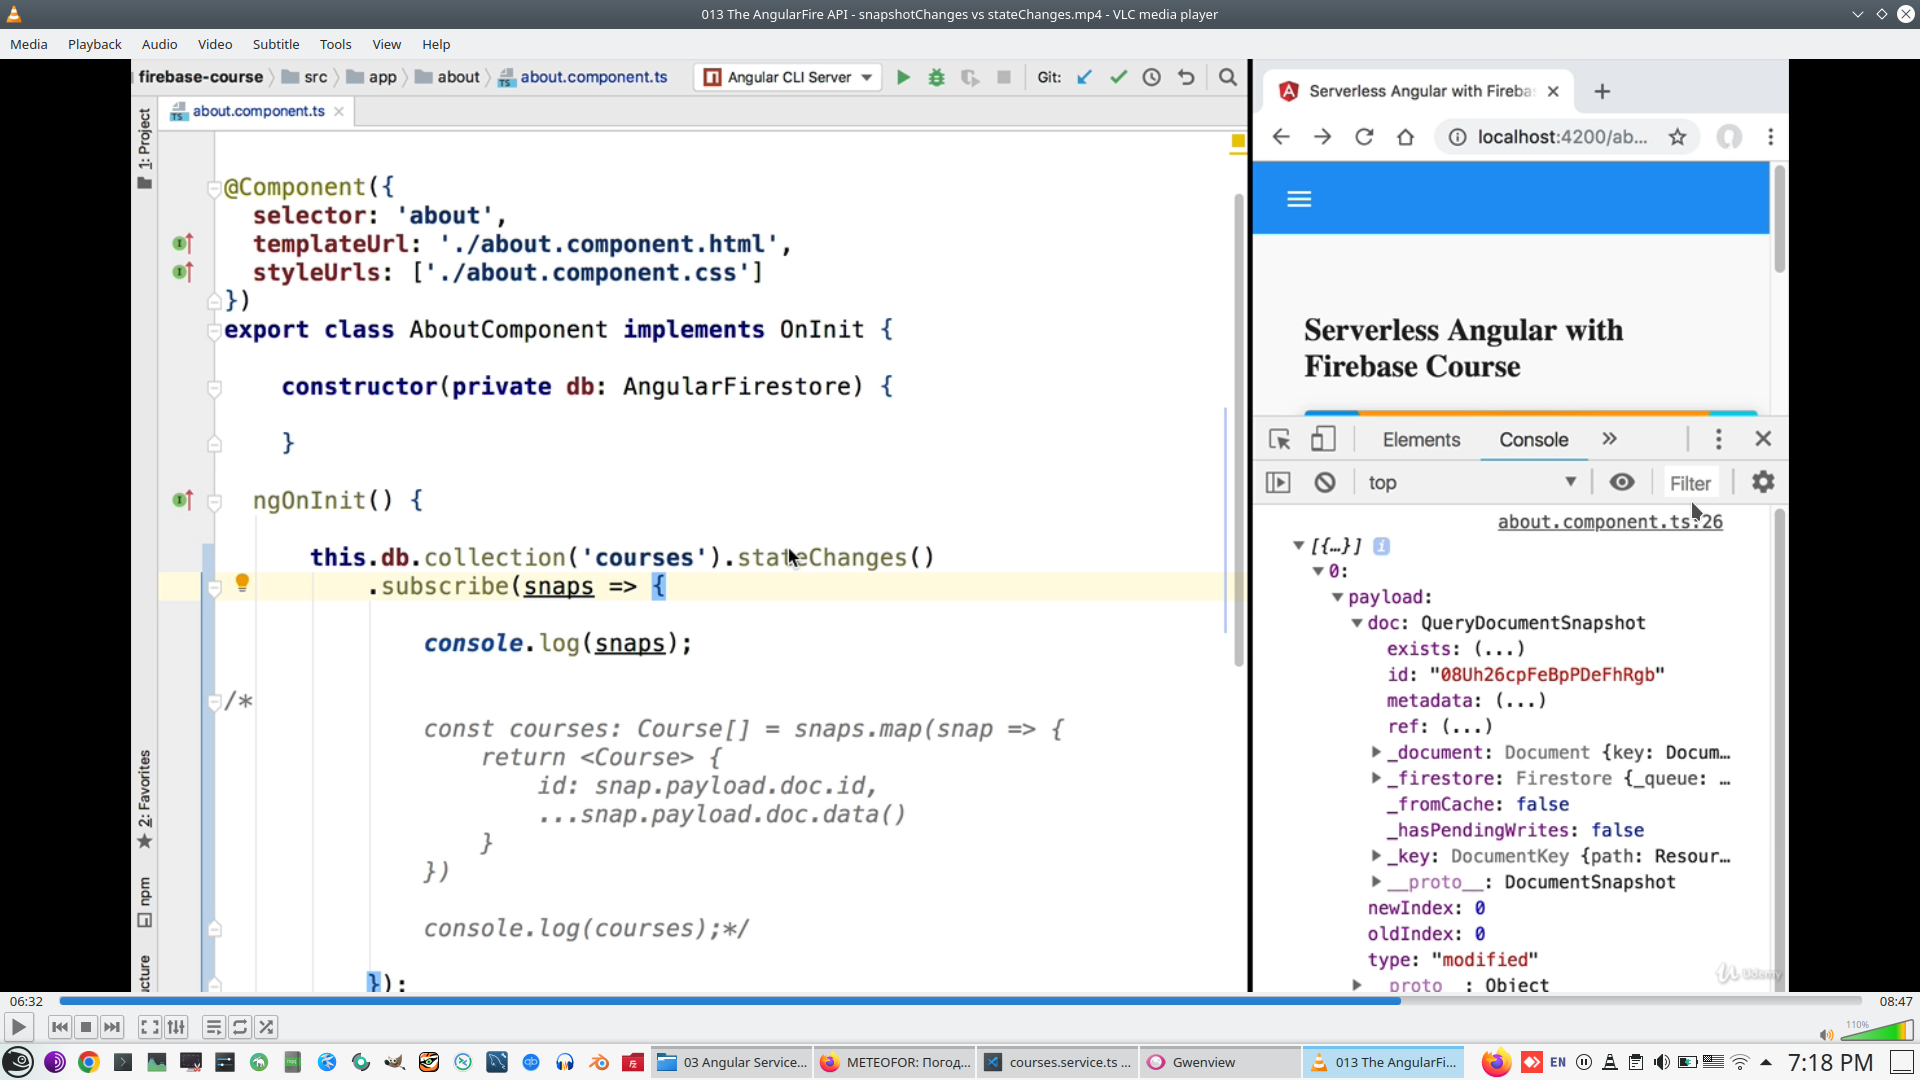1920x1080 pixels.
Task: Skip to next media track
Action: tap(112, 1027)
